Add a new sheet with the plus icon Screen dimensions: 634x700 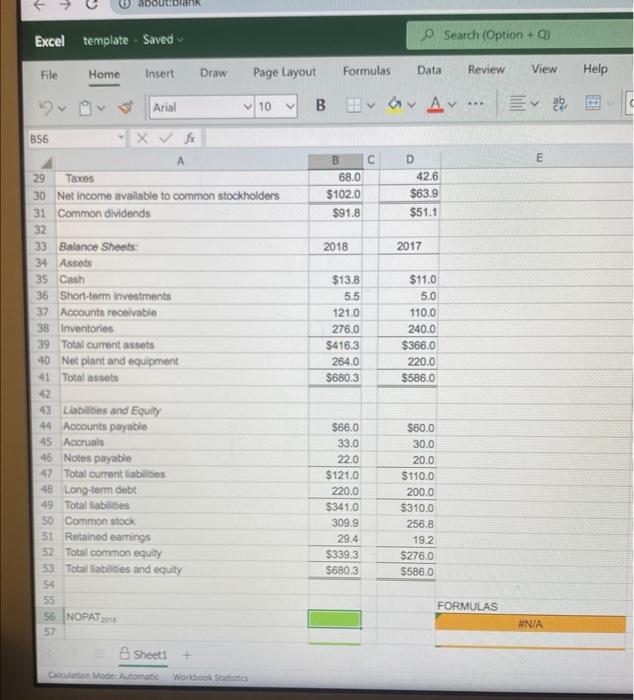pyautogui.click(x=187, y=655)
